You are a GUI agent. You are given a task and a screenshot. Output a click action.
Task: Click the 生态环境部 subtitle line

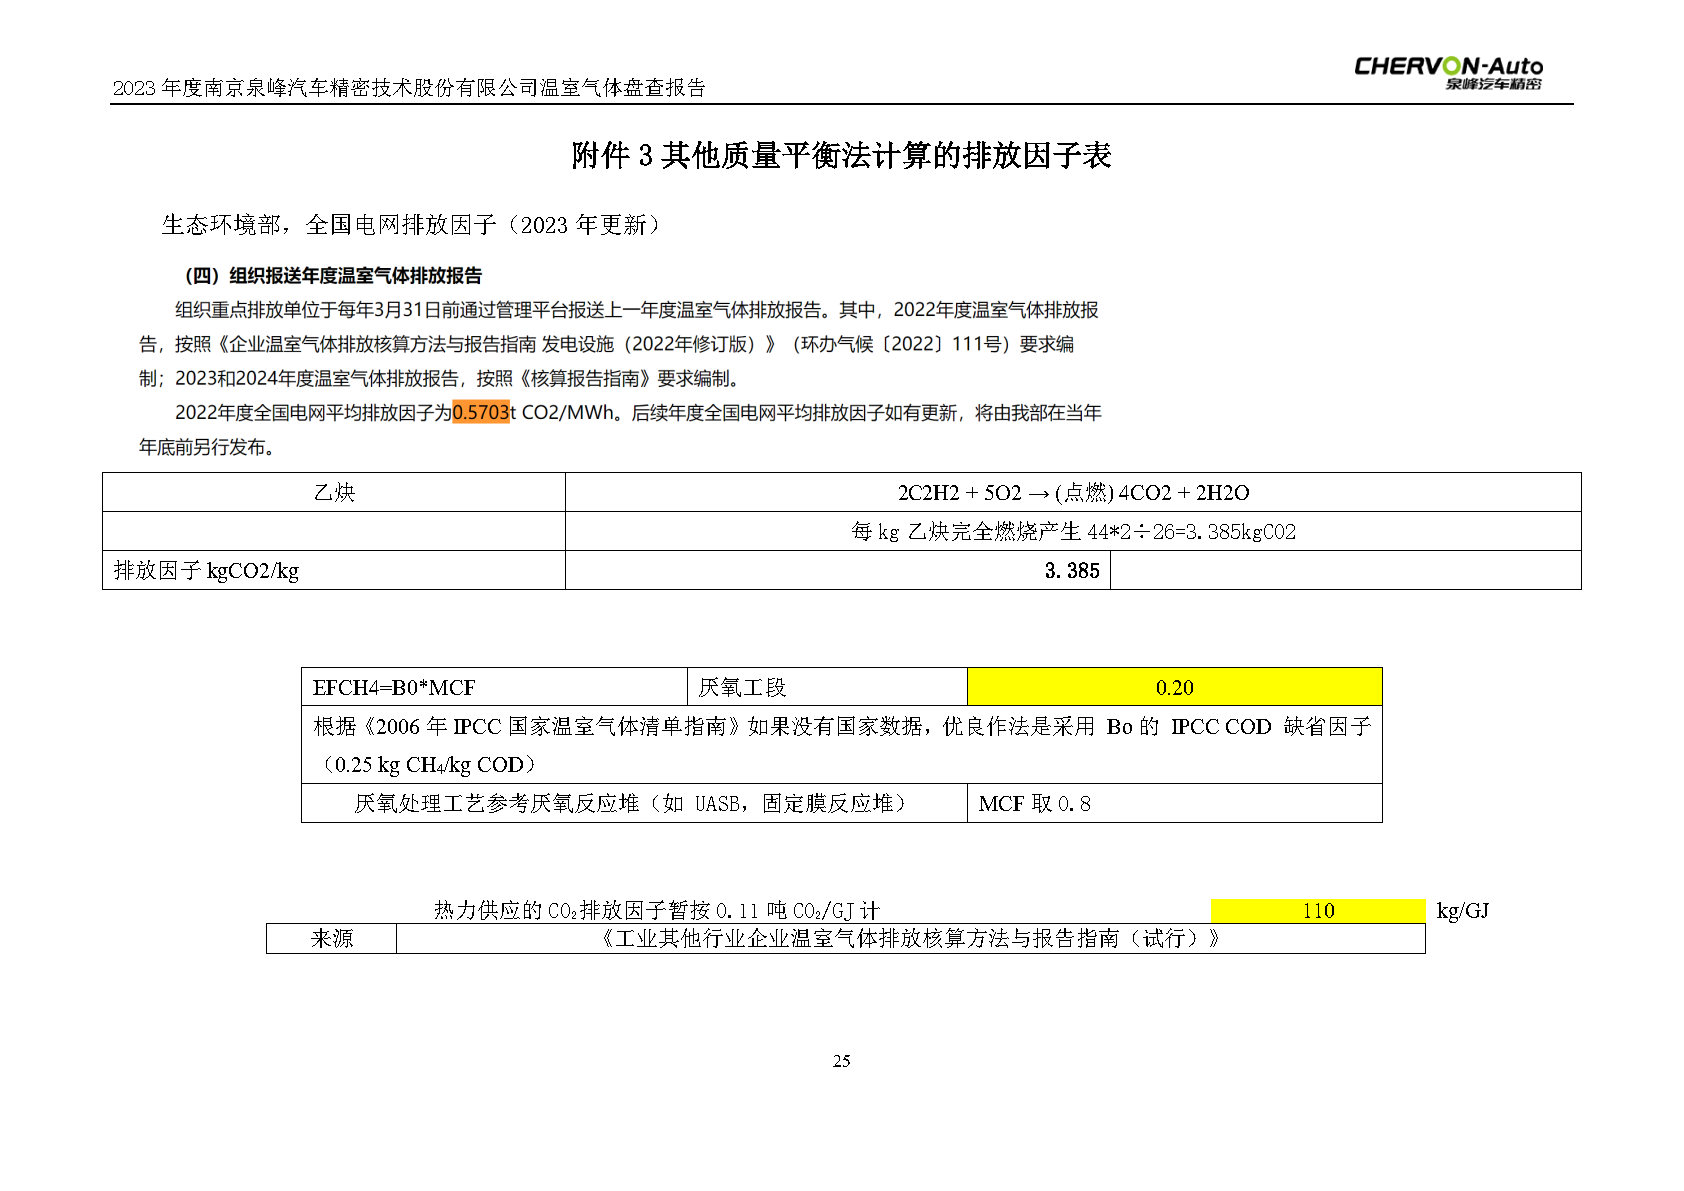click(411, 225)
